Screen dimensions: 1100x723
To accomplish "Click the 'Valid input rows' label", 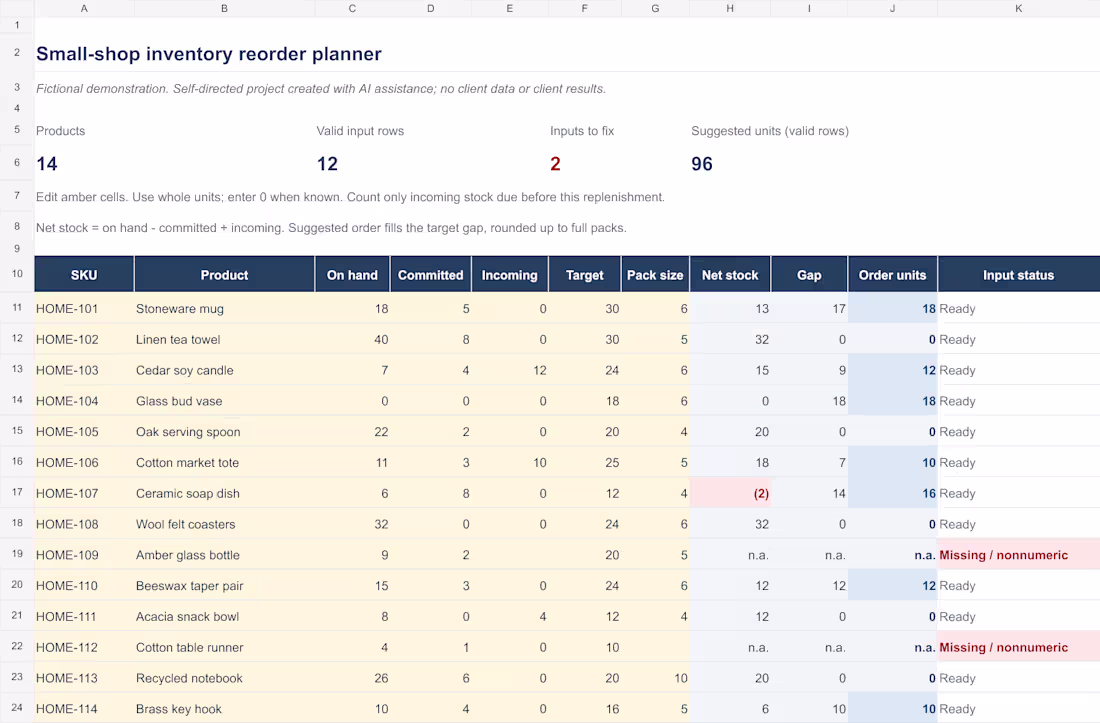I will pos(360,131).
